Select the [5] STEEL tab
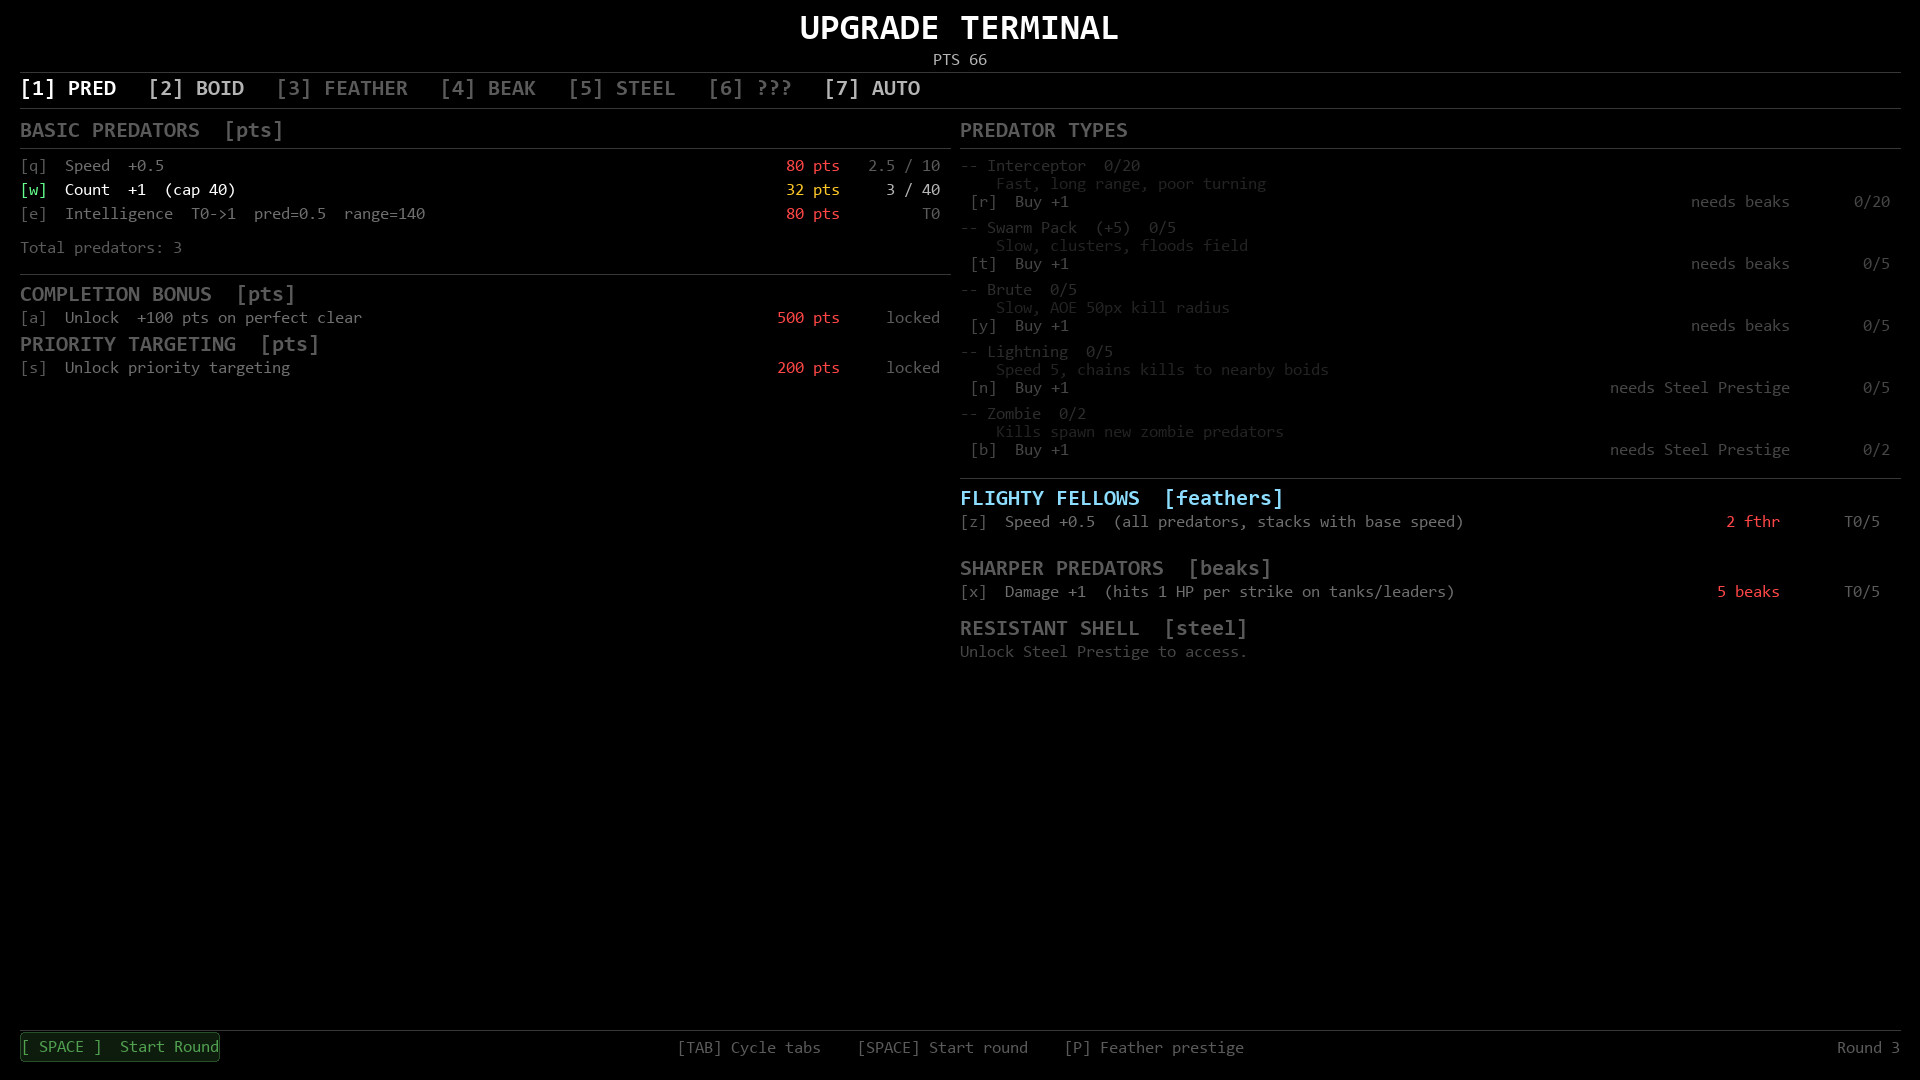This screenshot has height=1080, width=1920. click(621, 89)
